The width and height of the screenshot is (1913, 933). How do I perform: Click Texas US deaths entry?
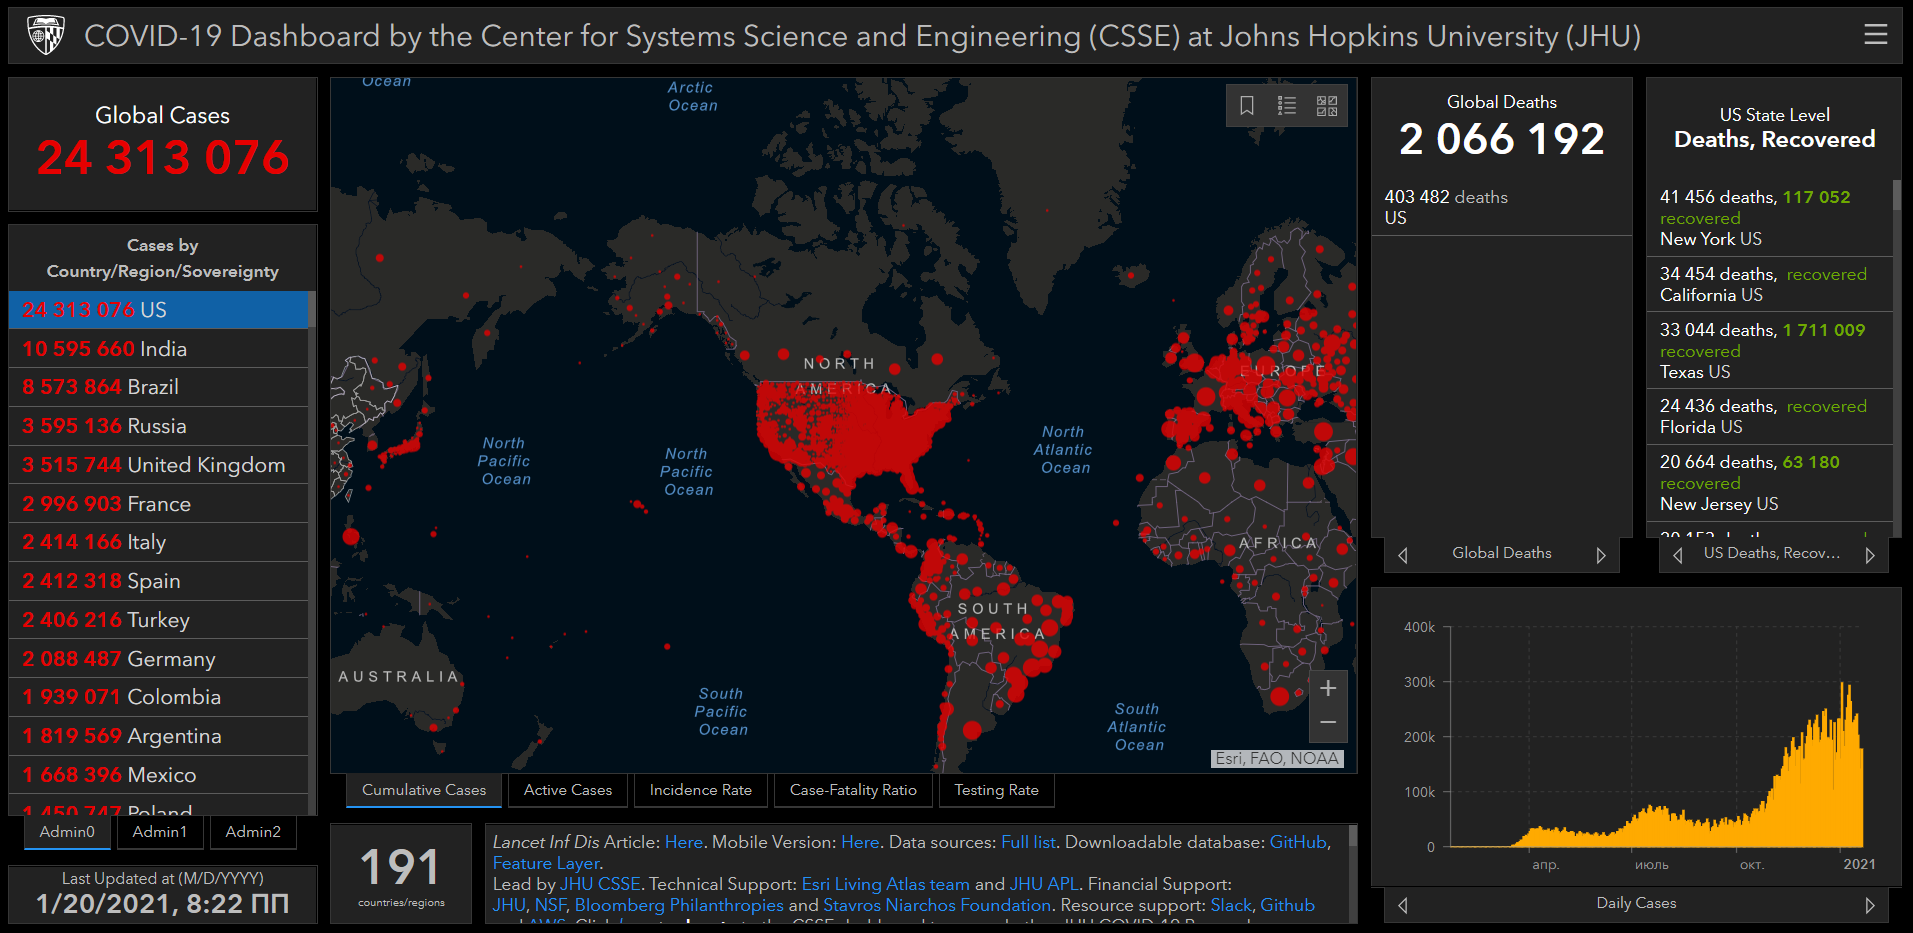coord(1769,351)
